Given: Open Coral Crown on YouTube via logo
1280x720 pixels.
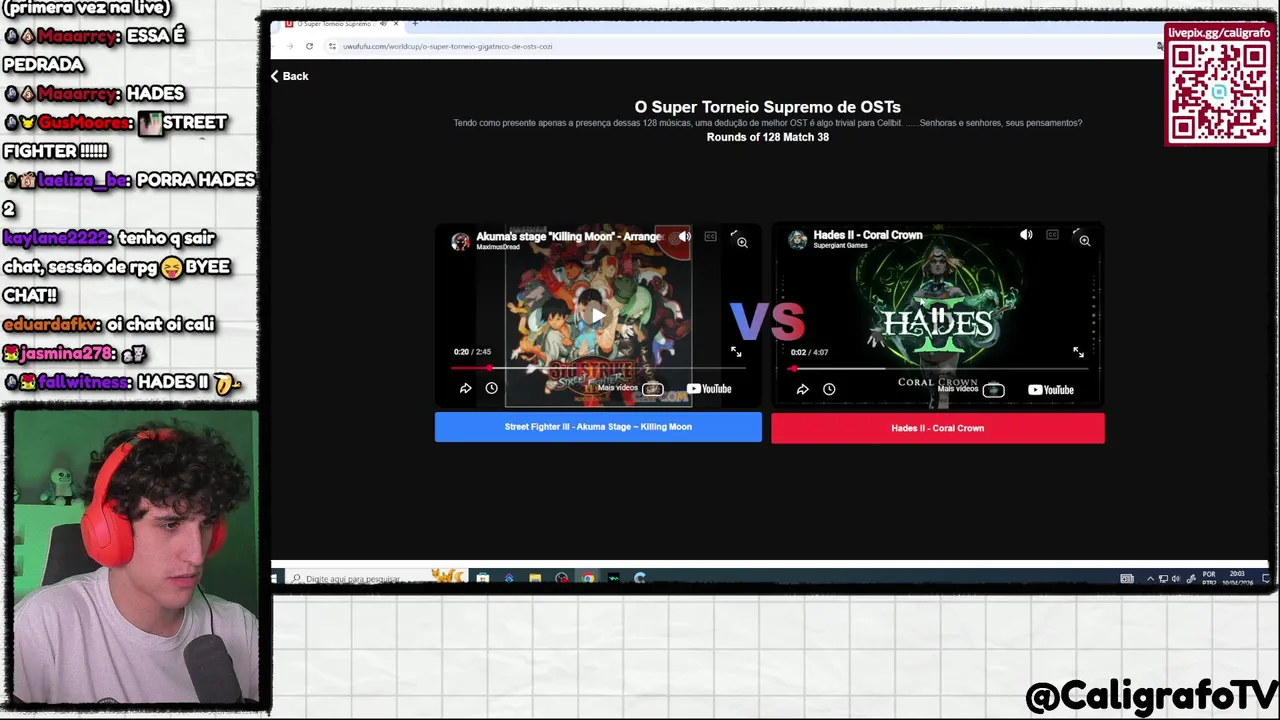Looking at the screenshot, I should point(1051,390).
